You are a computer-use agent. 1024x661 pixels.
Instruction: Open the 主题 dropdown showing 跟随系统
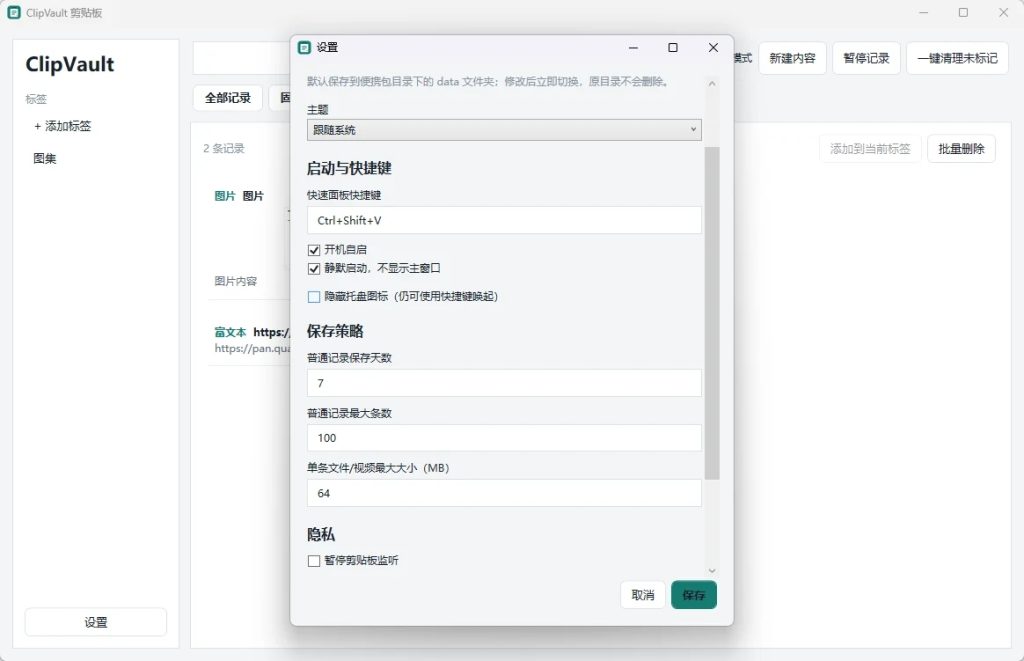click(504, 130)
